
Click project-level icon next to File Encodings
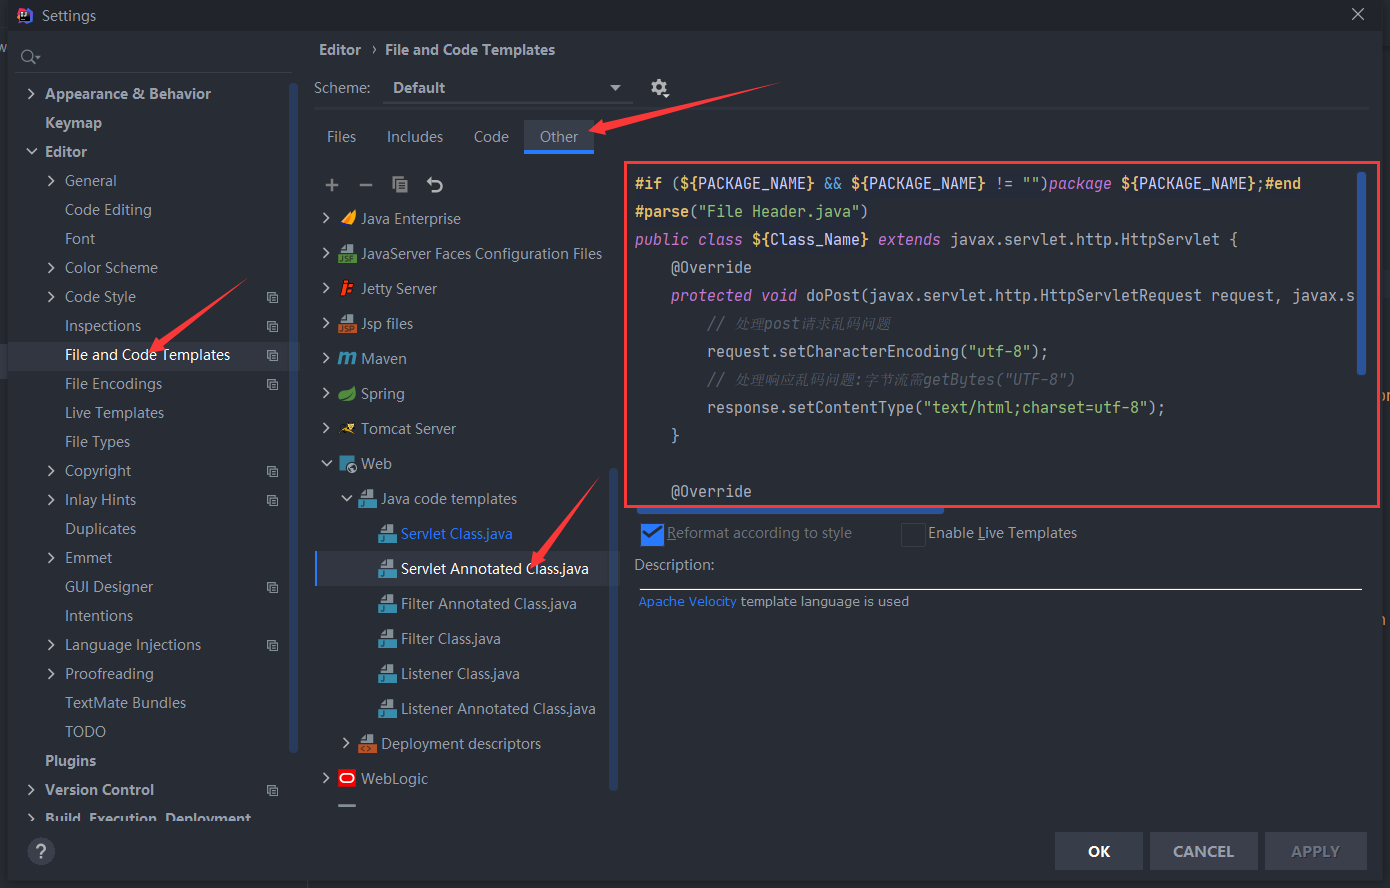[x=272, y=384]
